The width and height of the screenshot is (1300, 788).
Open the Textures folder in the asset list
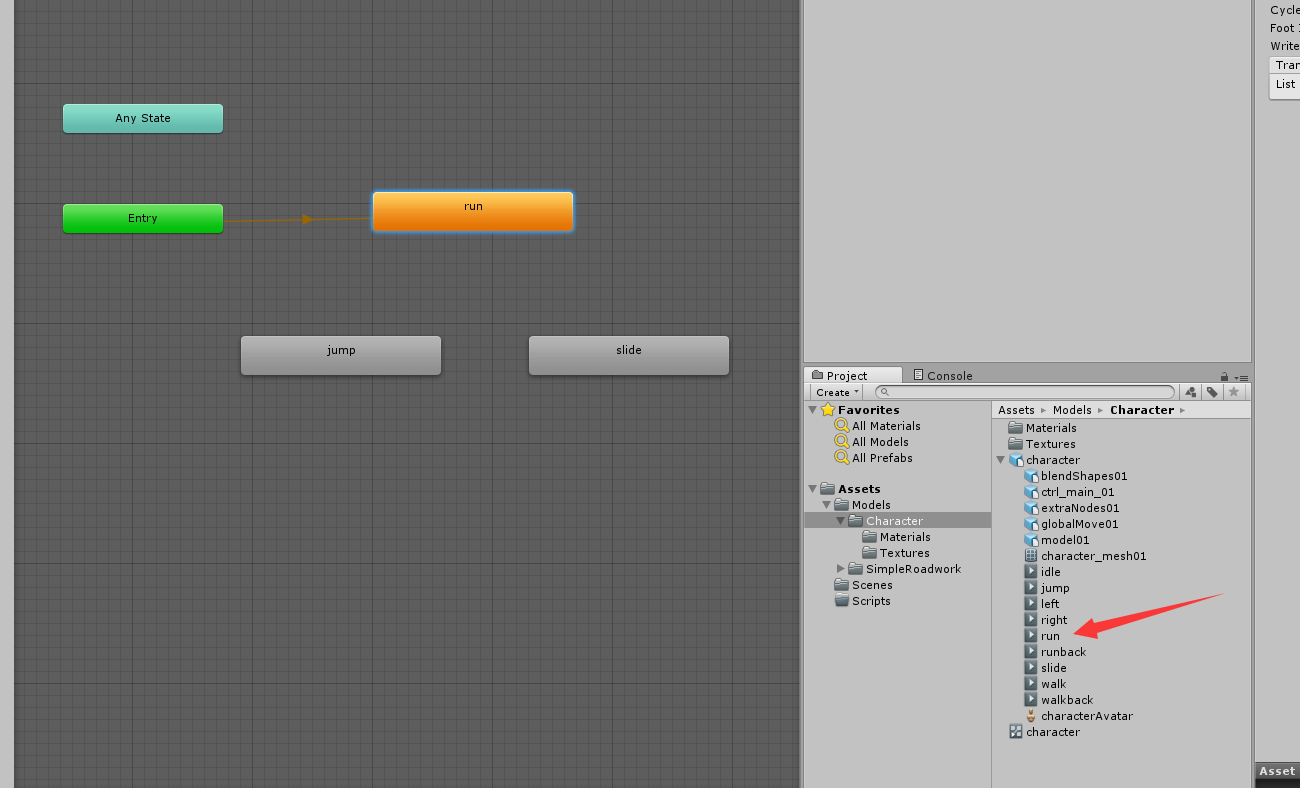click(1042, 444)
